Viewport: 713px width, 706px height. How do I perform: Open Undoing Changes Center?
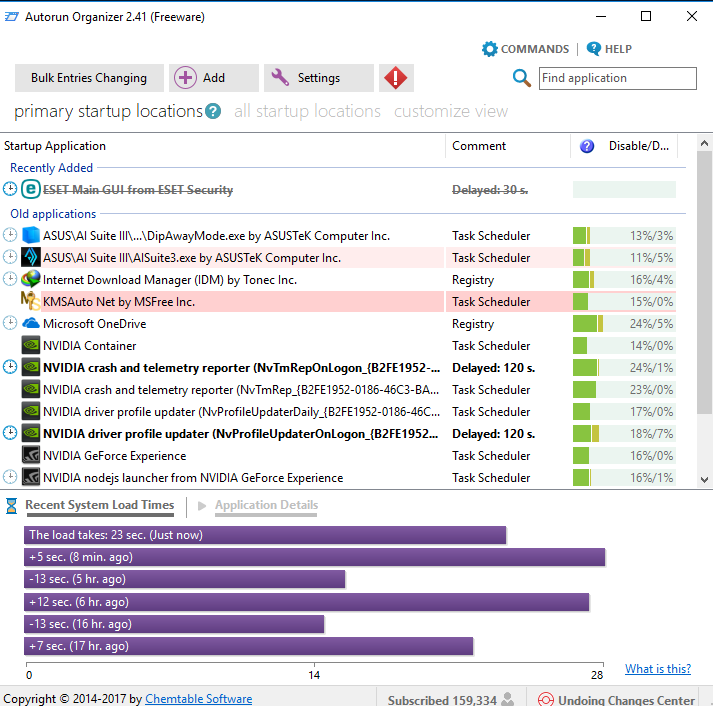coord(617,700)
